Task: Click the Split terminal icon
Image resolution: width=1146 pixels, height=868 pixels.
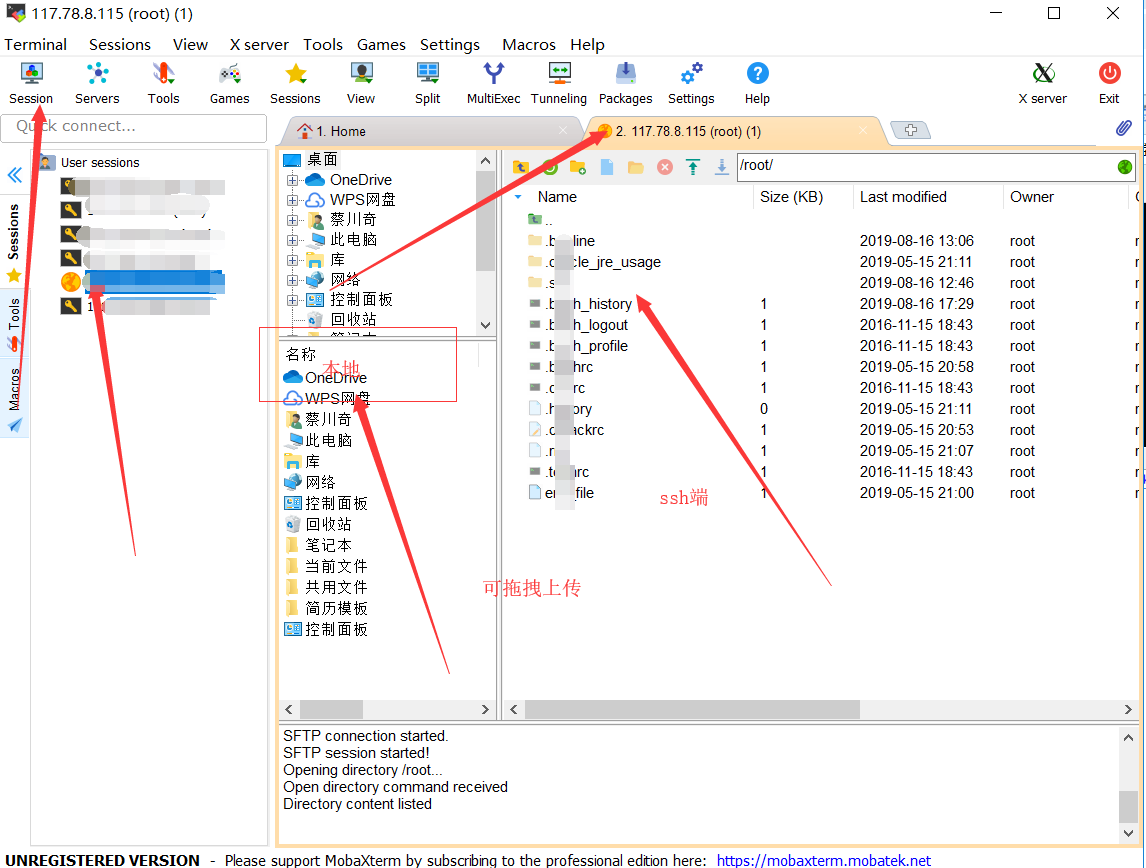Action: coord(428,82)
